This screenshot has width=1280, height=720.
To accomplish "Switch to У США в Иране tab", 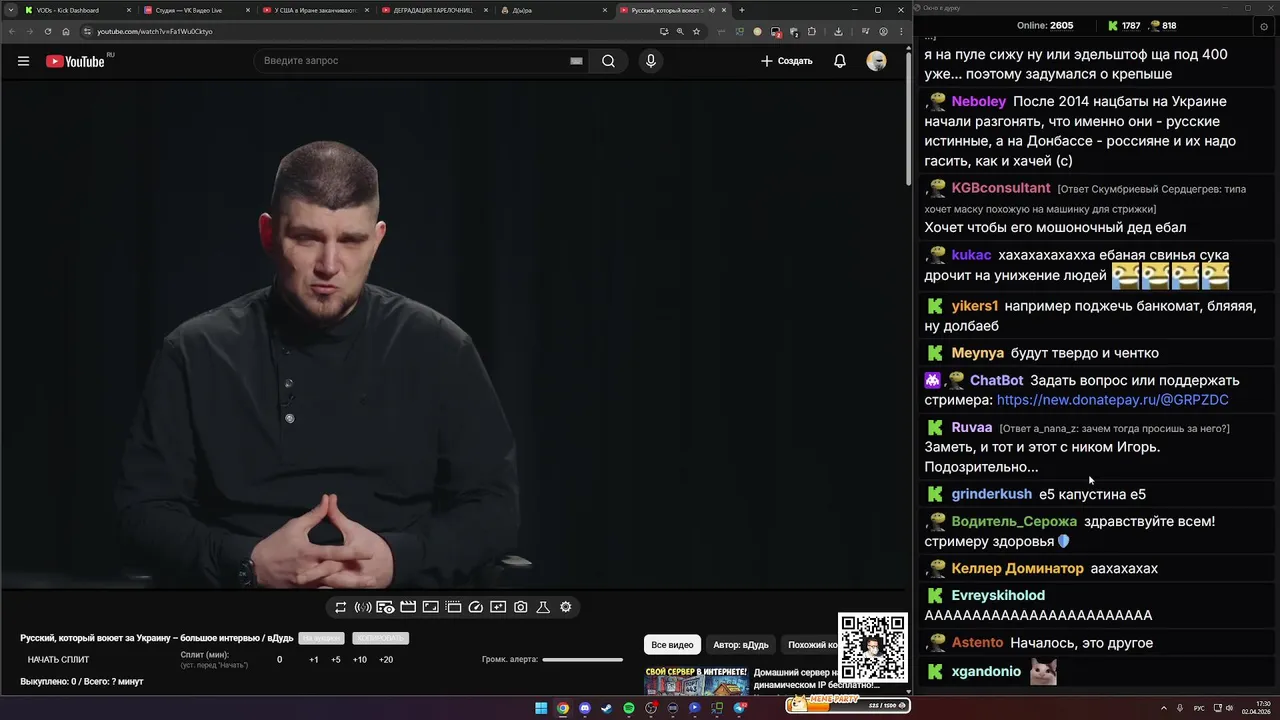I will click(315, 10).
